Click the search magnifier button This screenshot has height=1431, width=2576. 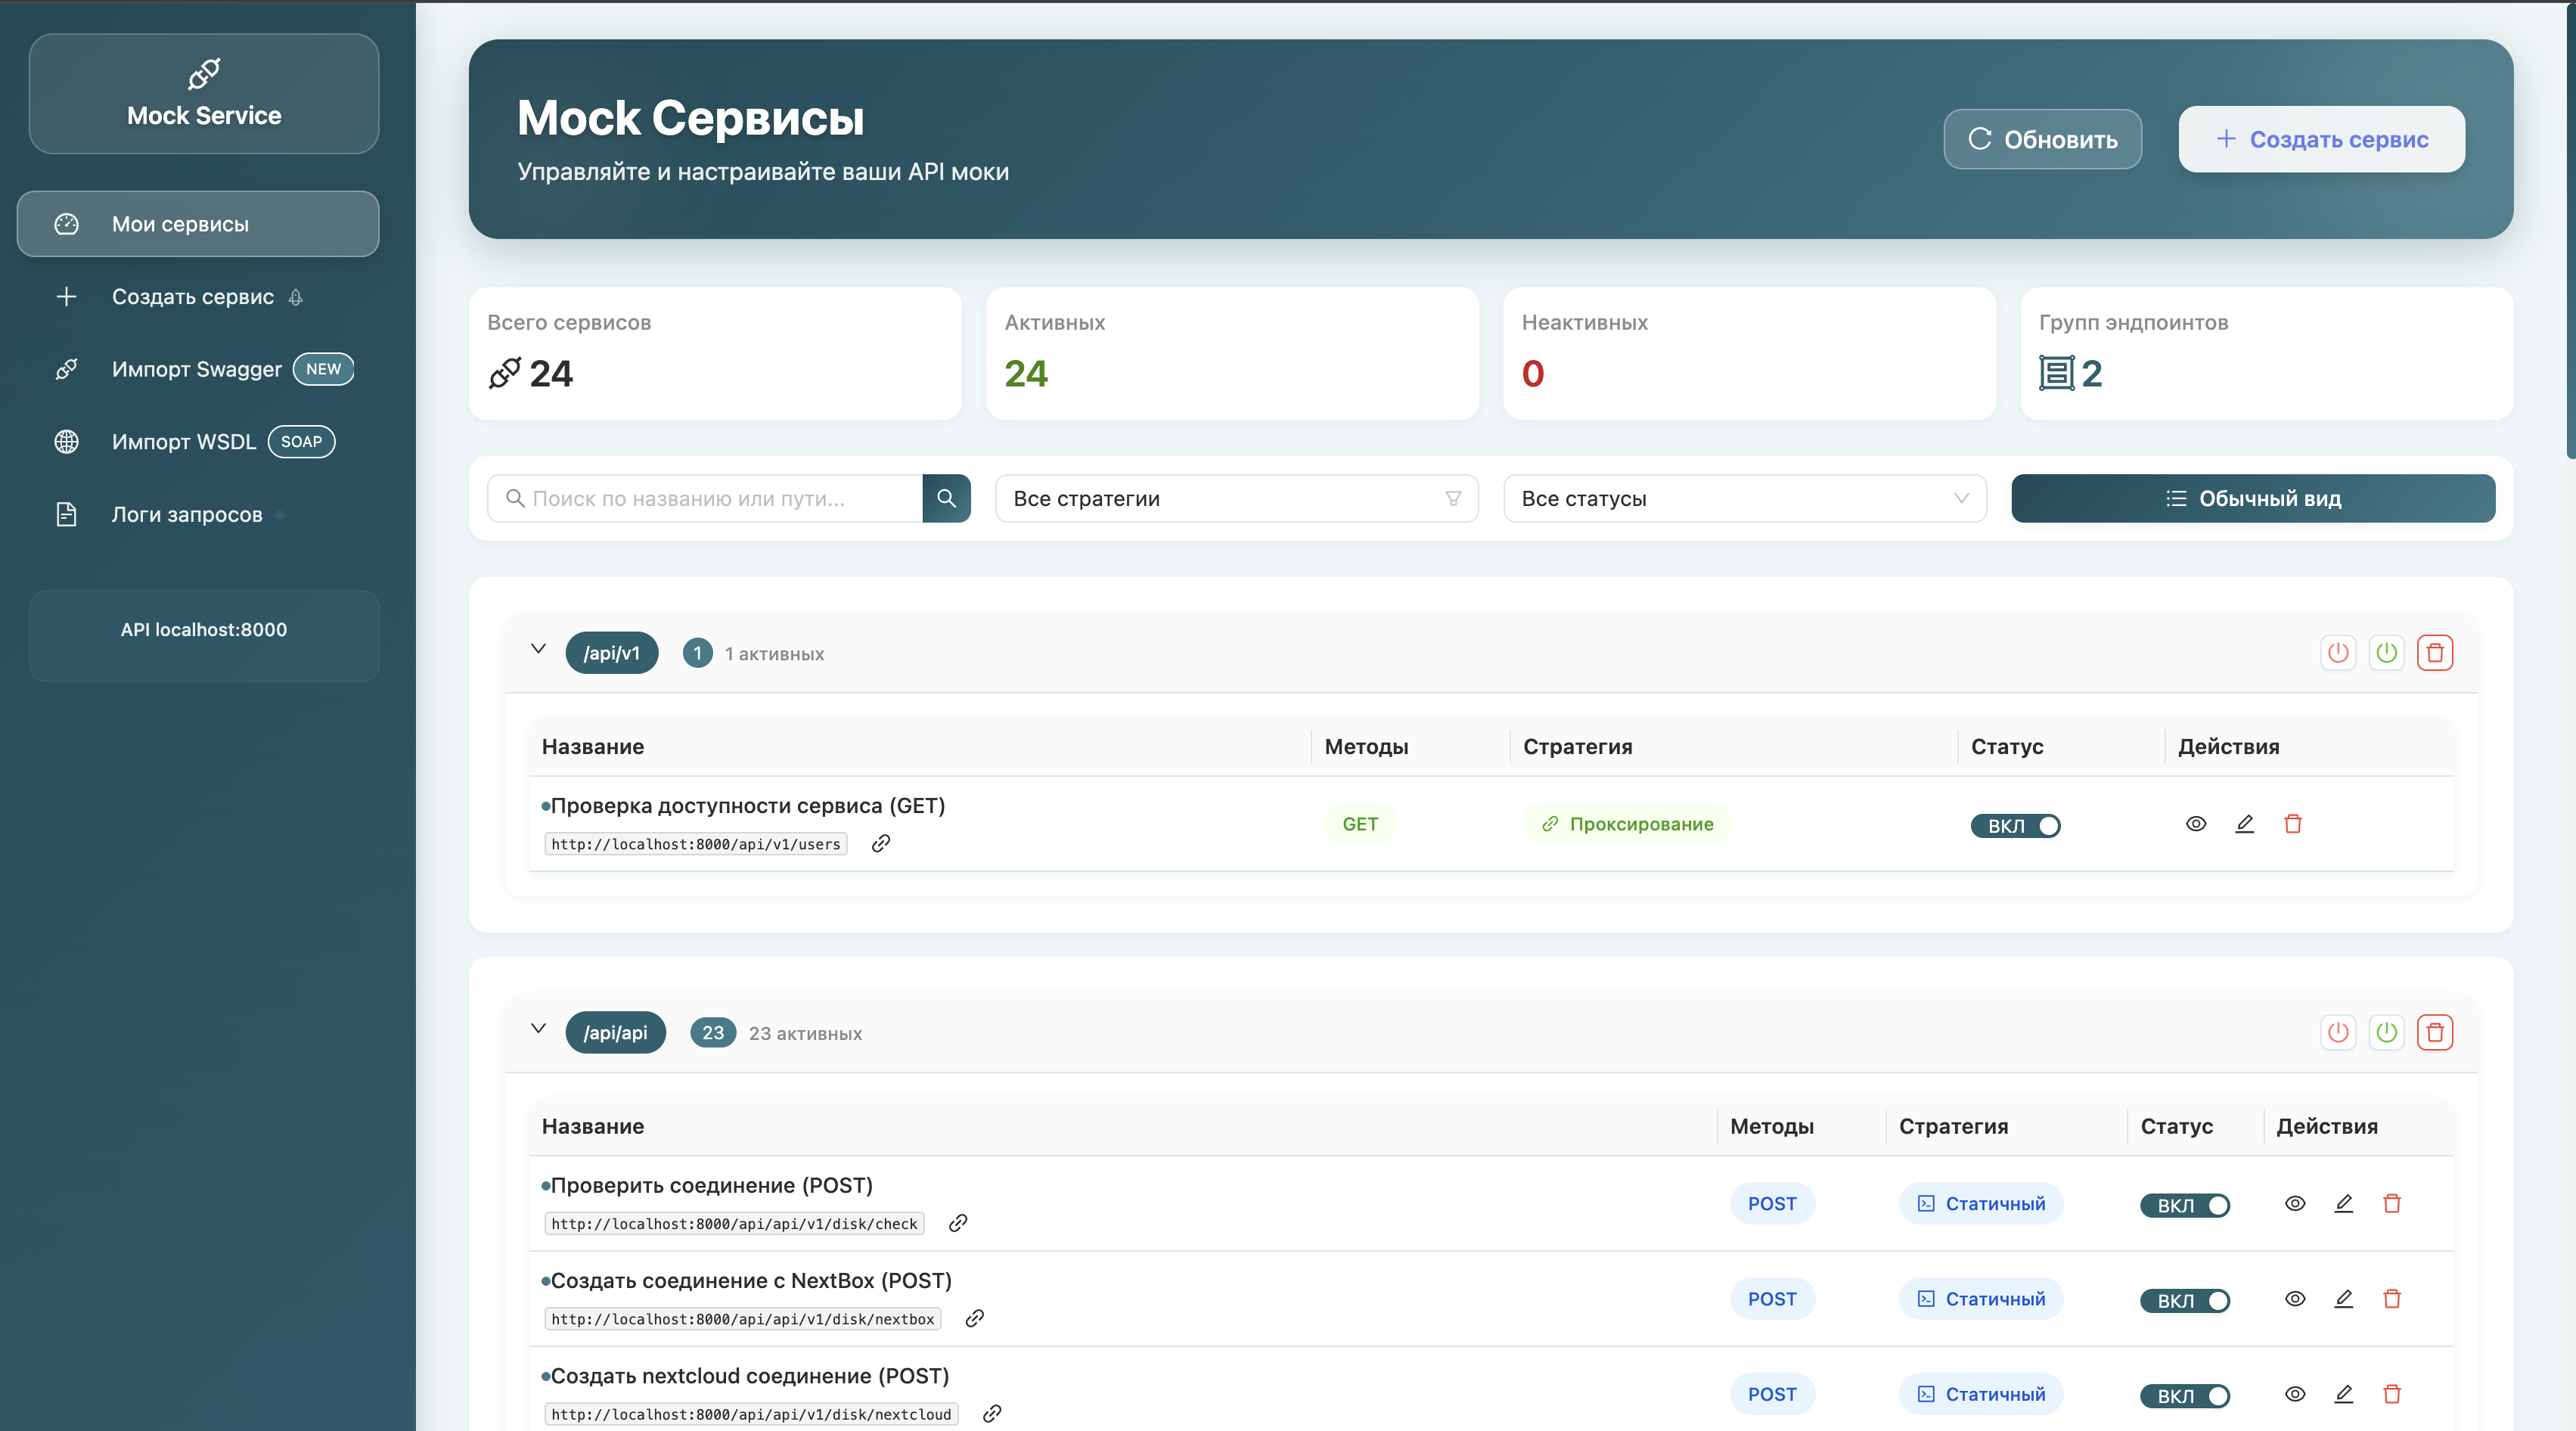pos(946,498)
